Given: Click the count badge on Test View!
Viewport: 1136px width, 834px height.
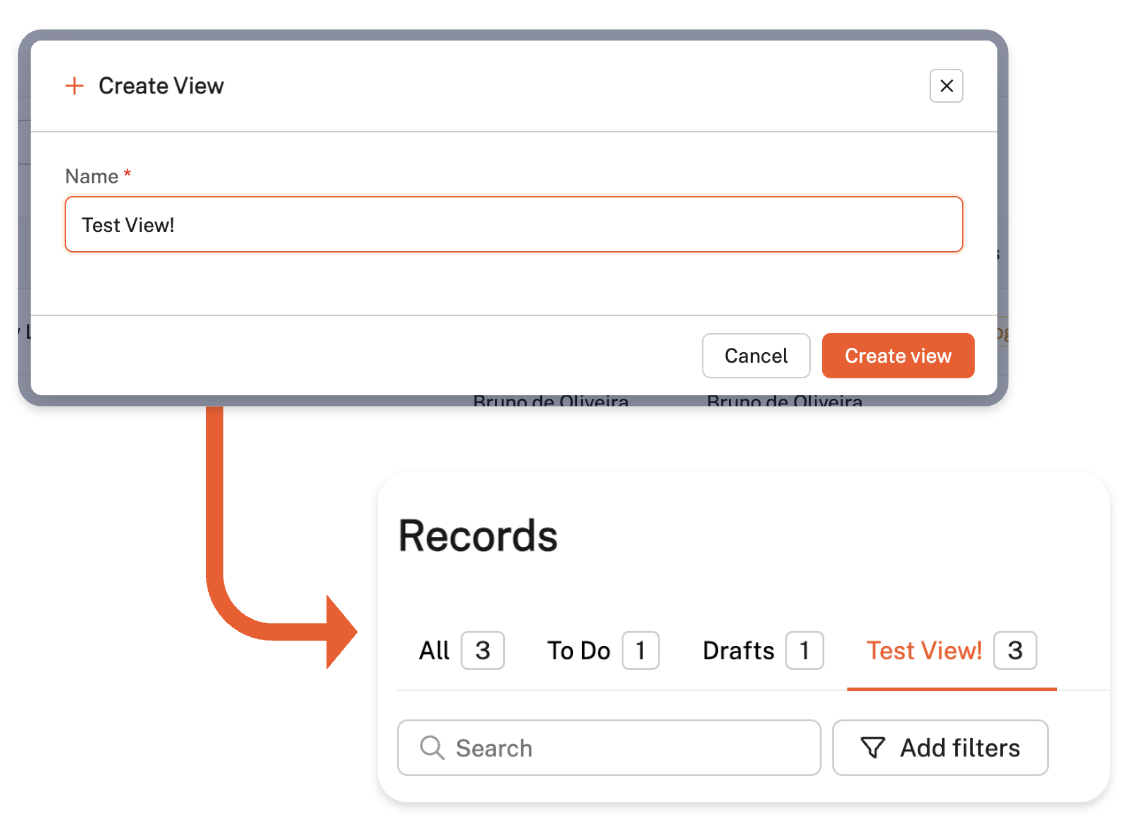Looking at the screenshot, I should coord(1015,651).
